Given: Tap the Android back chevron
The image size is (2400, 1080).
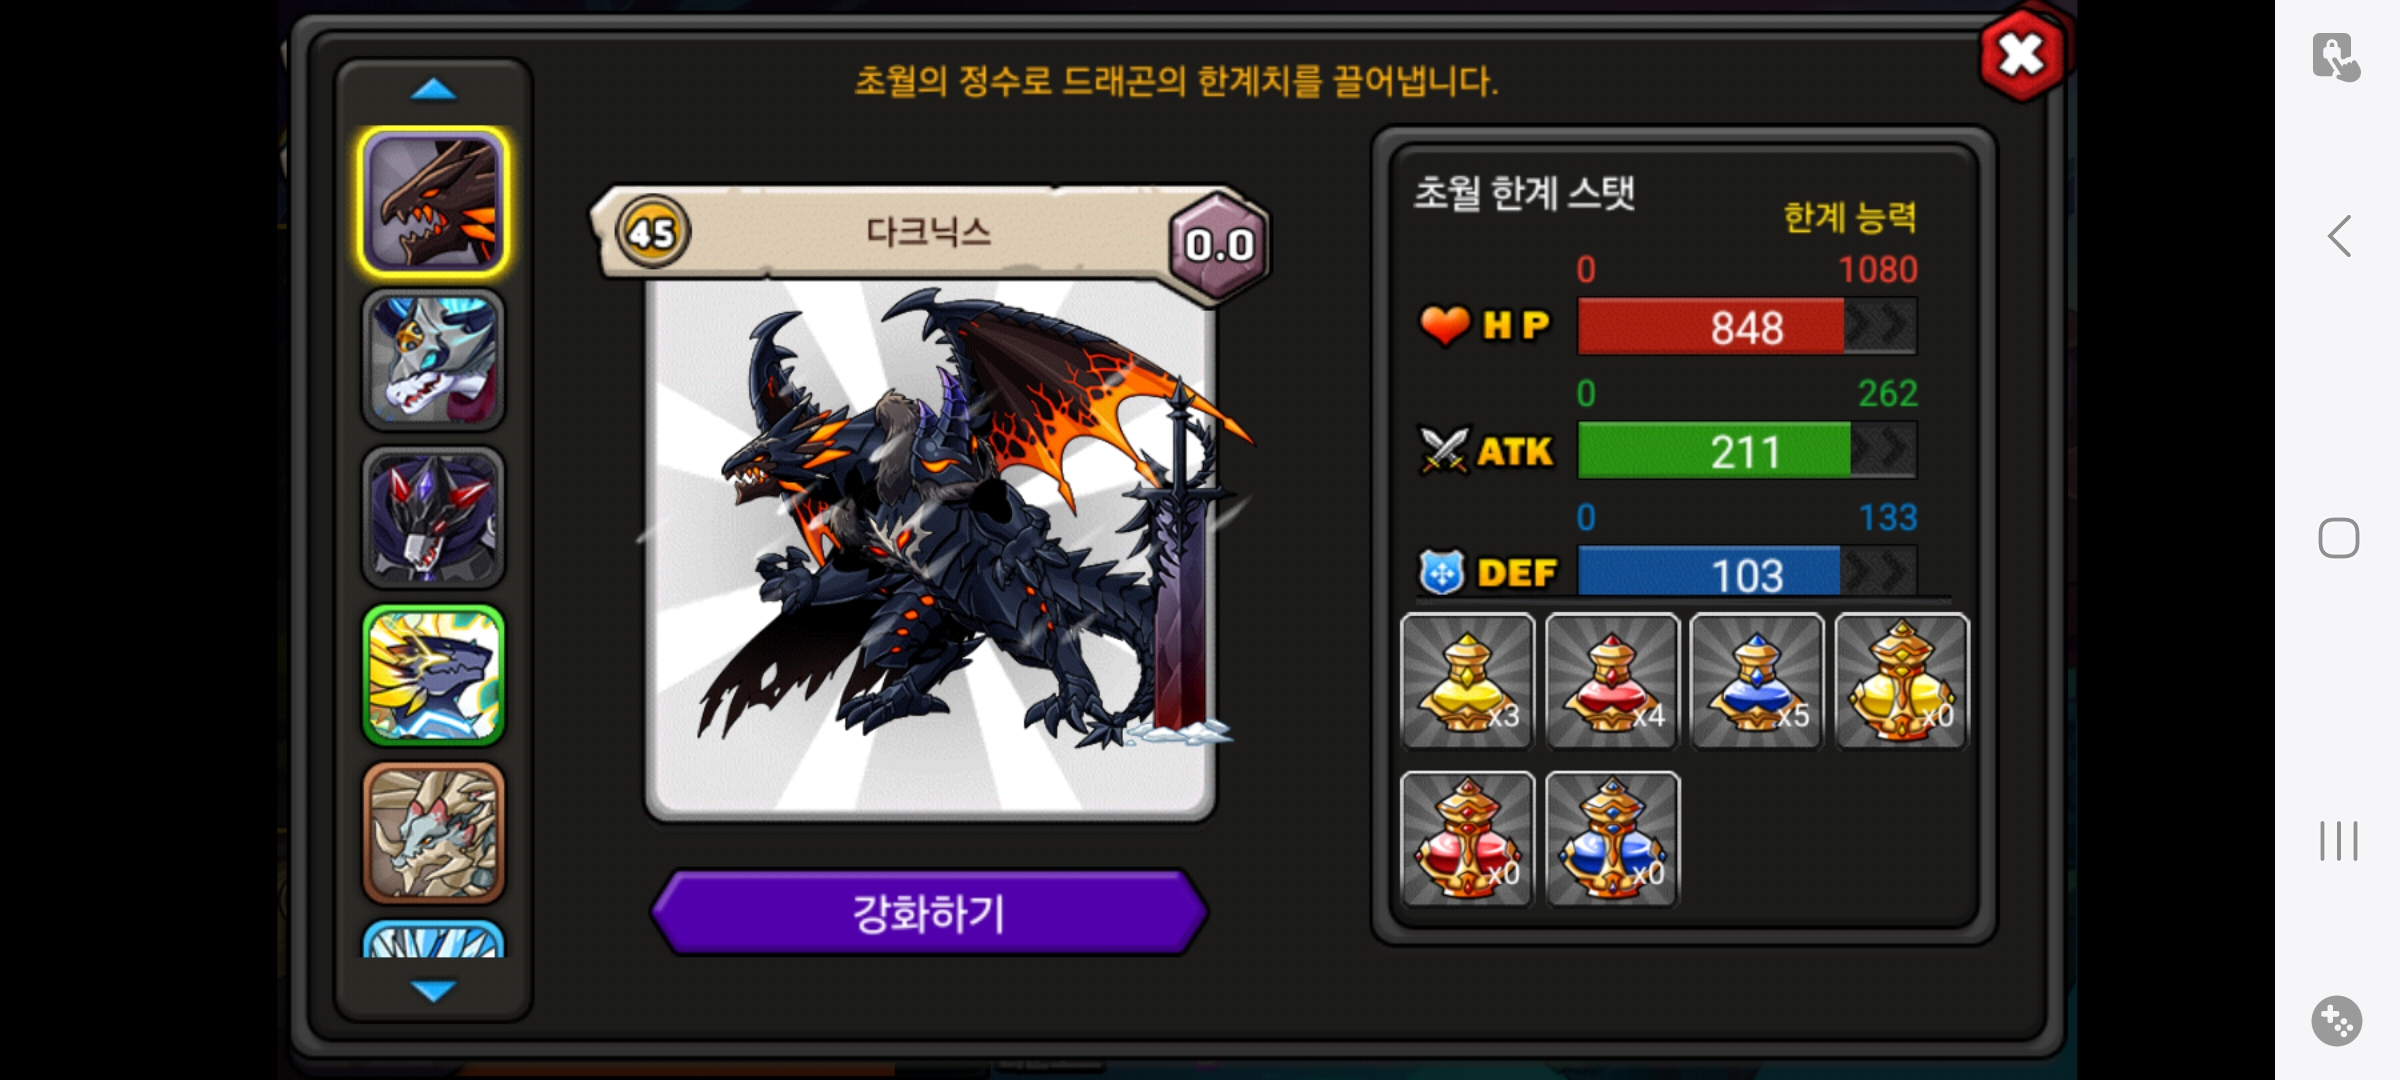Looking at the screenshot, I should point(2339,237).
